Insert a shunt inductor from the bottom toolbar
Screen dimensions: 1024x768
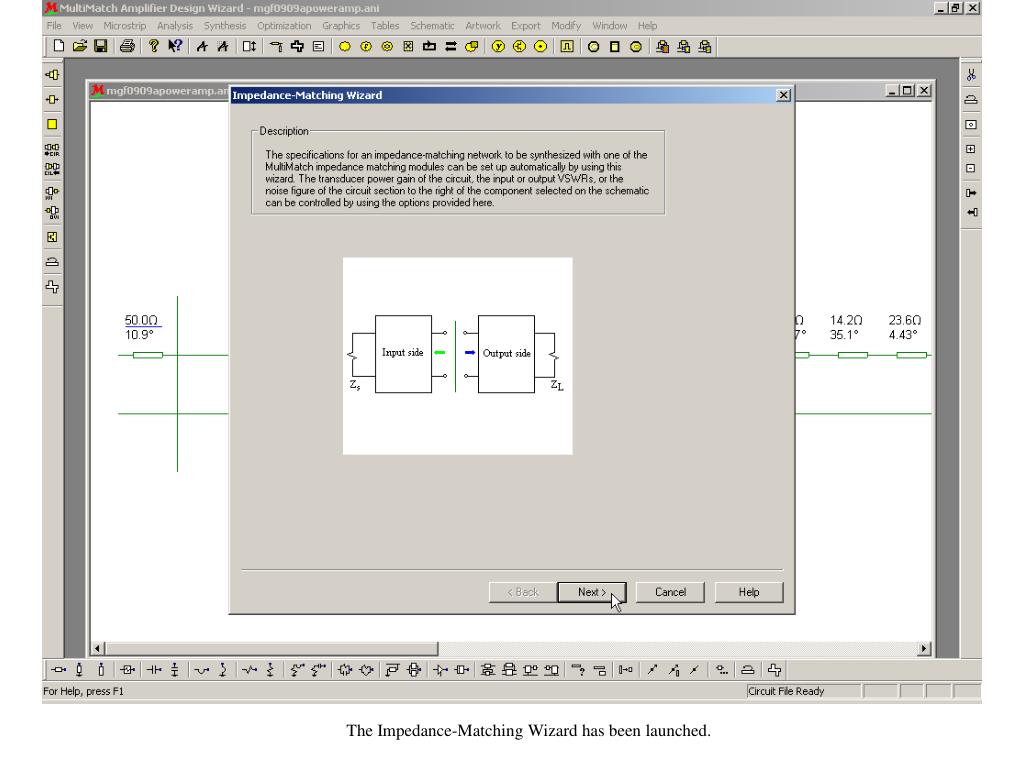coord(223,670)
